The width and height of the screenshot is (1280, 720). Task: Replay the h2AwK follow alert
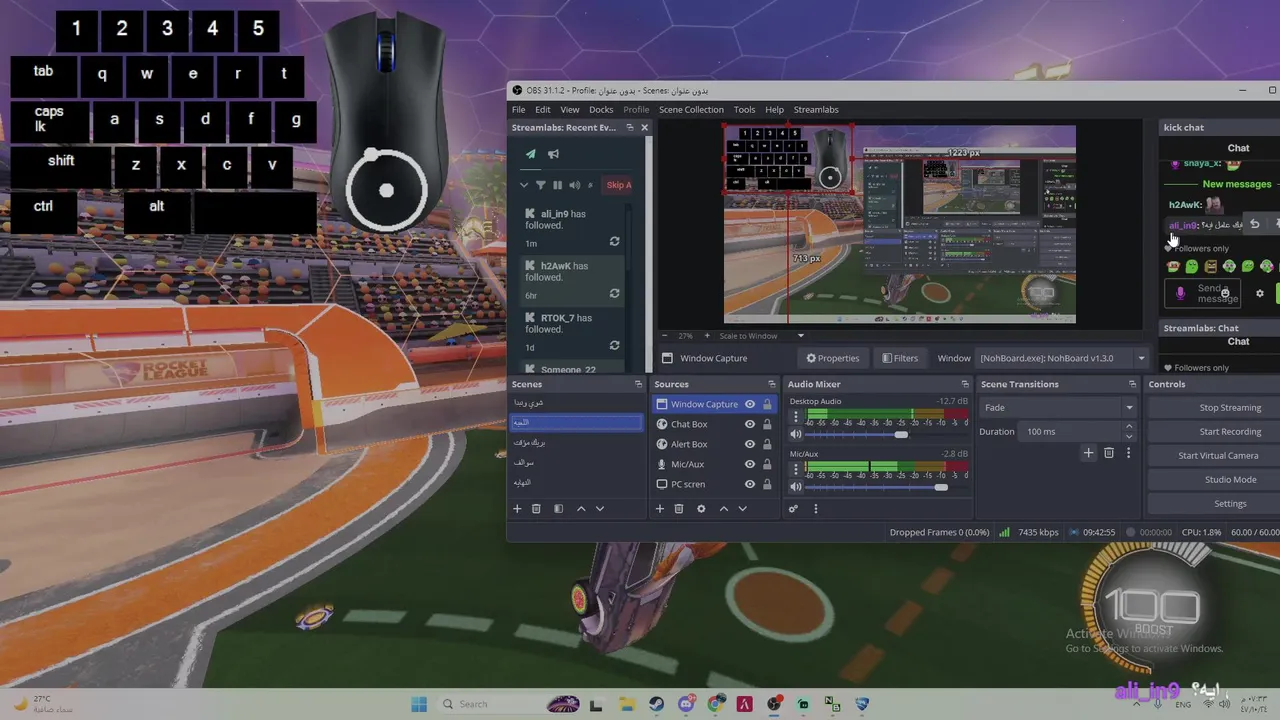click(x=614, y=294)
